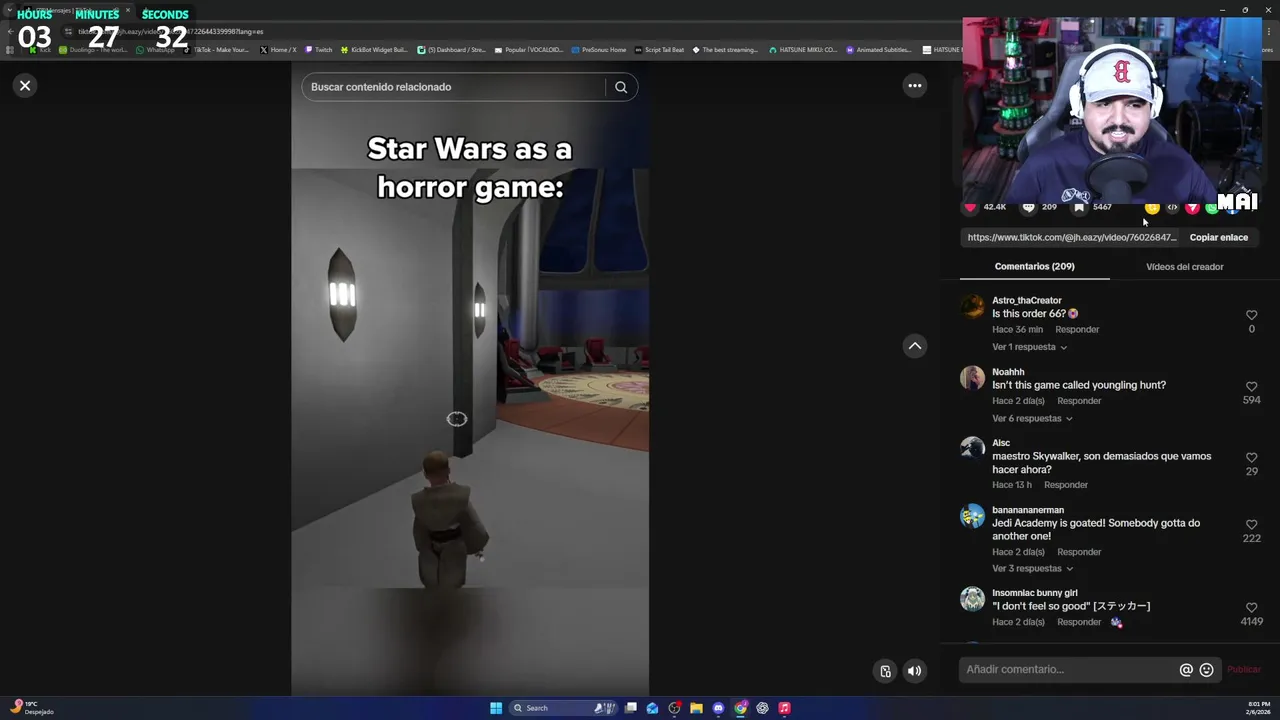The height and width of the screenshot is (720, 1280).
Task: Mute the video with speaker icon
Action: point(914,671)
